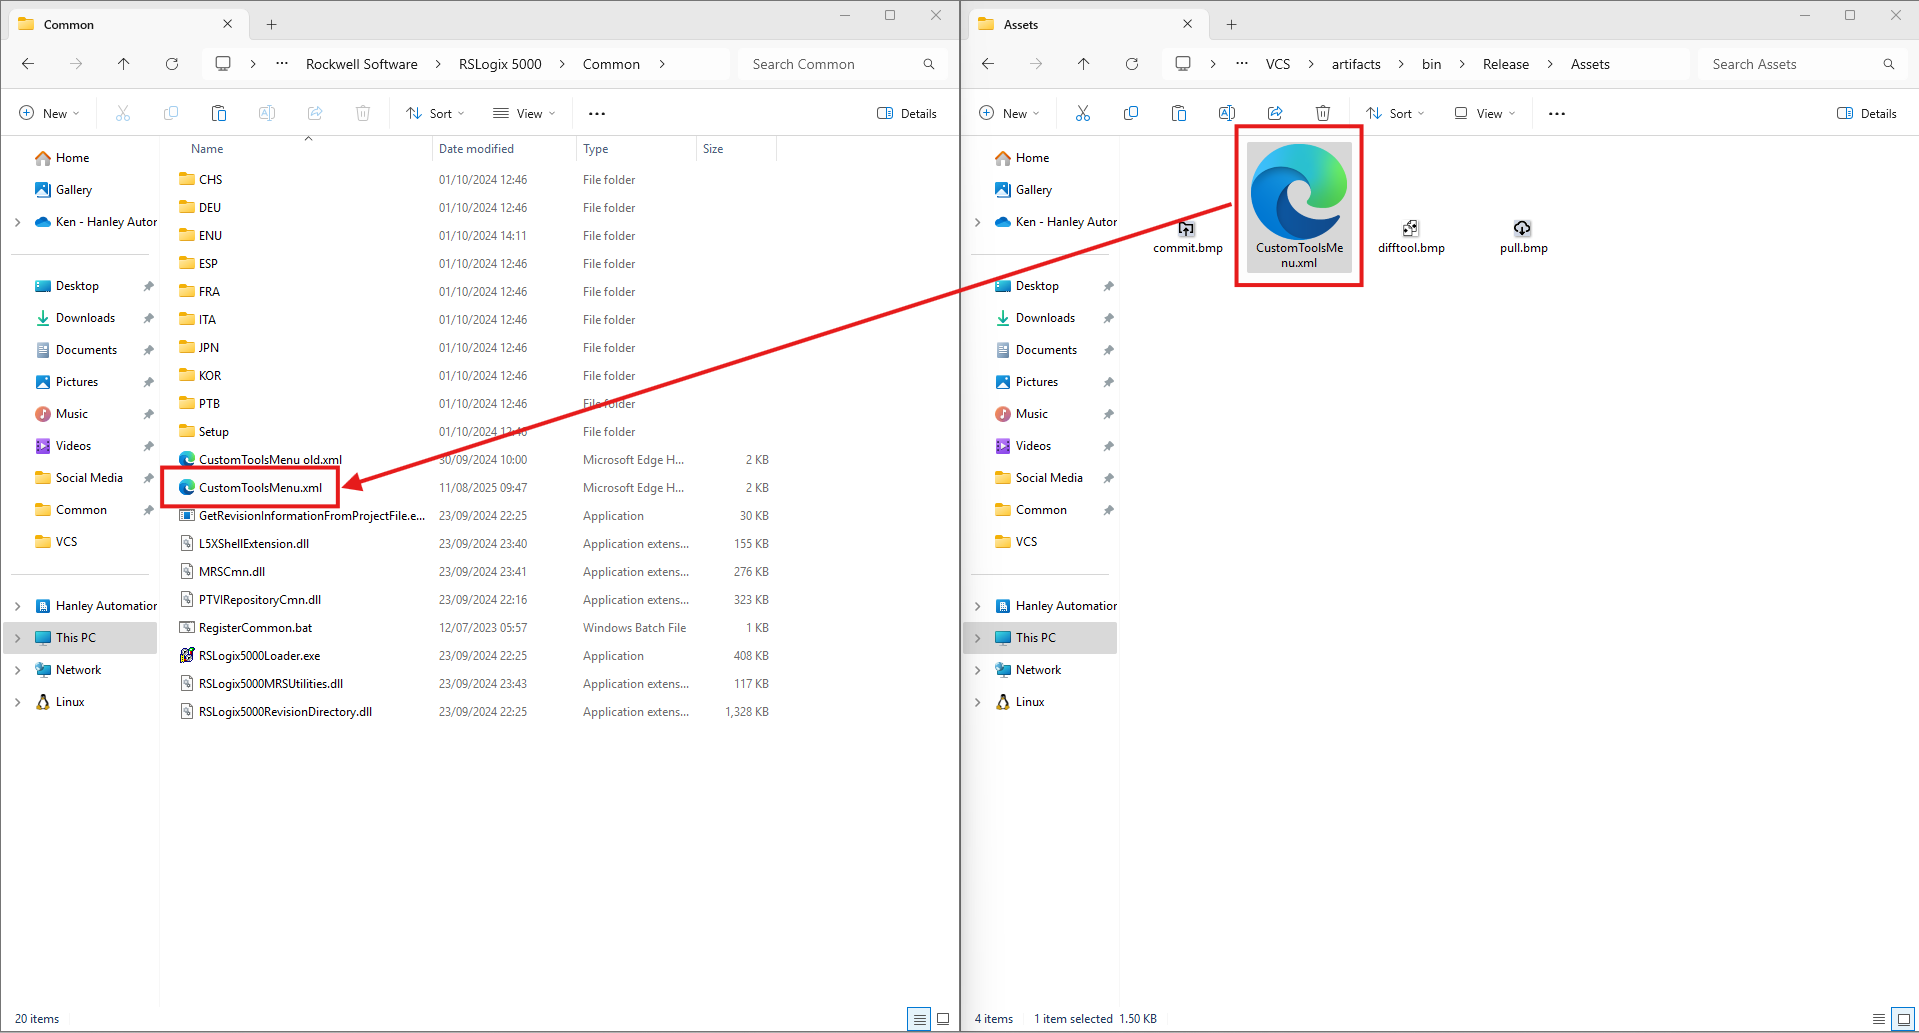Toggle Details pane in Assets window
The image size is (1919, 1033).
[1867, 113]
